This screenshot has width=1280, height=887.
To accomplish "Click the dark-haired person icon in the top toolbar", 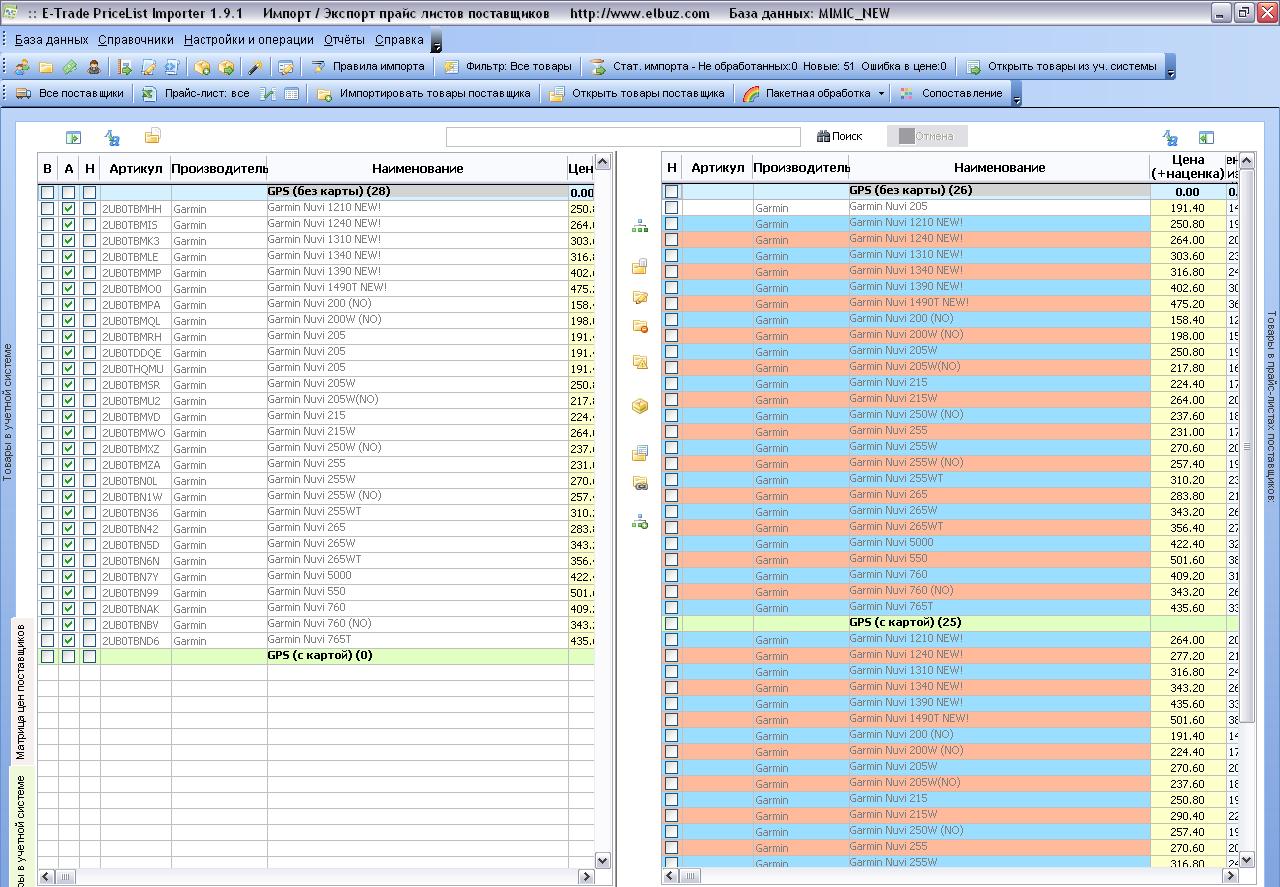I will pyautogui.click(x=94, y=67).
